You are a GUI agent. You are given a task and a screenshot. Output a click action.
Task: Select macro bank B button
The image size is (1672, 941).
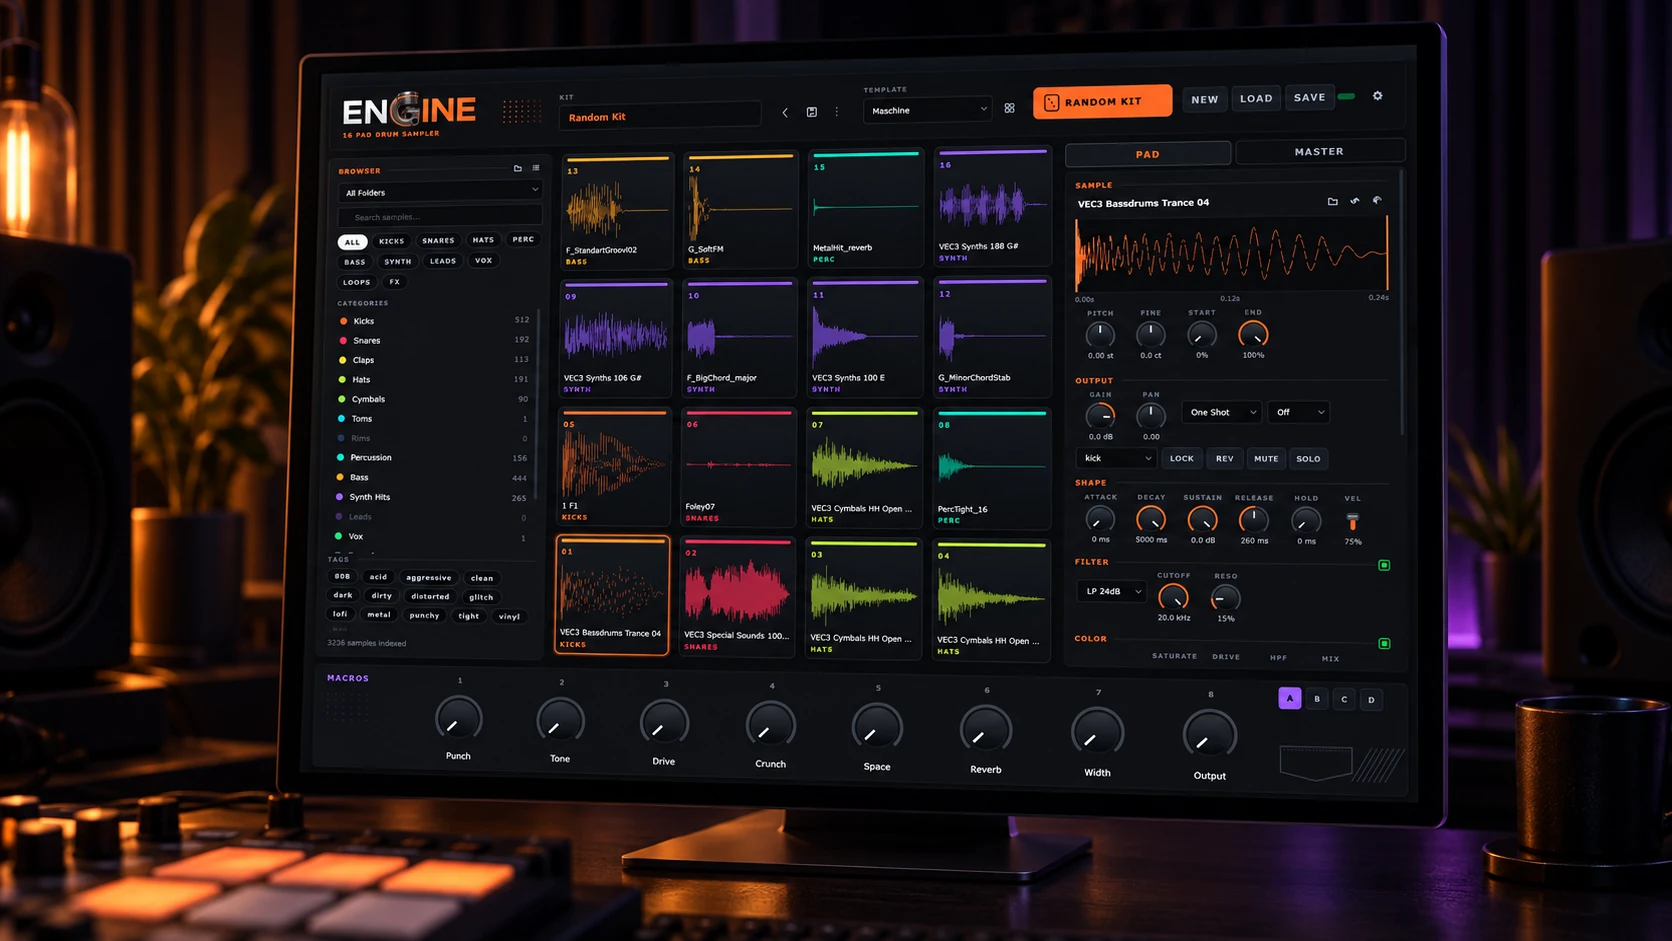click(1317, 699)
